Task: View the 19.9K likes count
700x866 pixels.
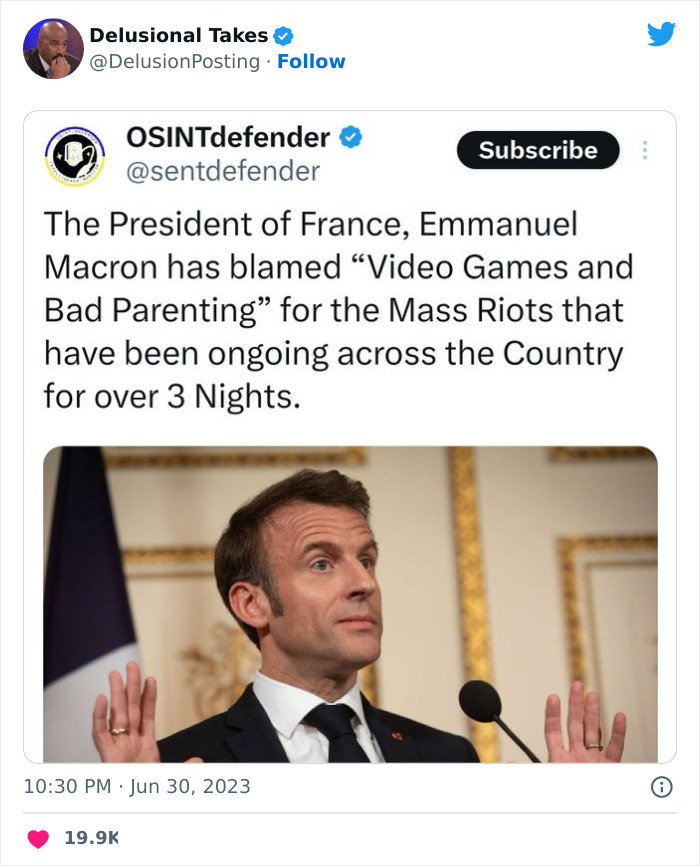Action: [x=92, y=838]
